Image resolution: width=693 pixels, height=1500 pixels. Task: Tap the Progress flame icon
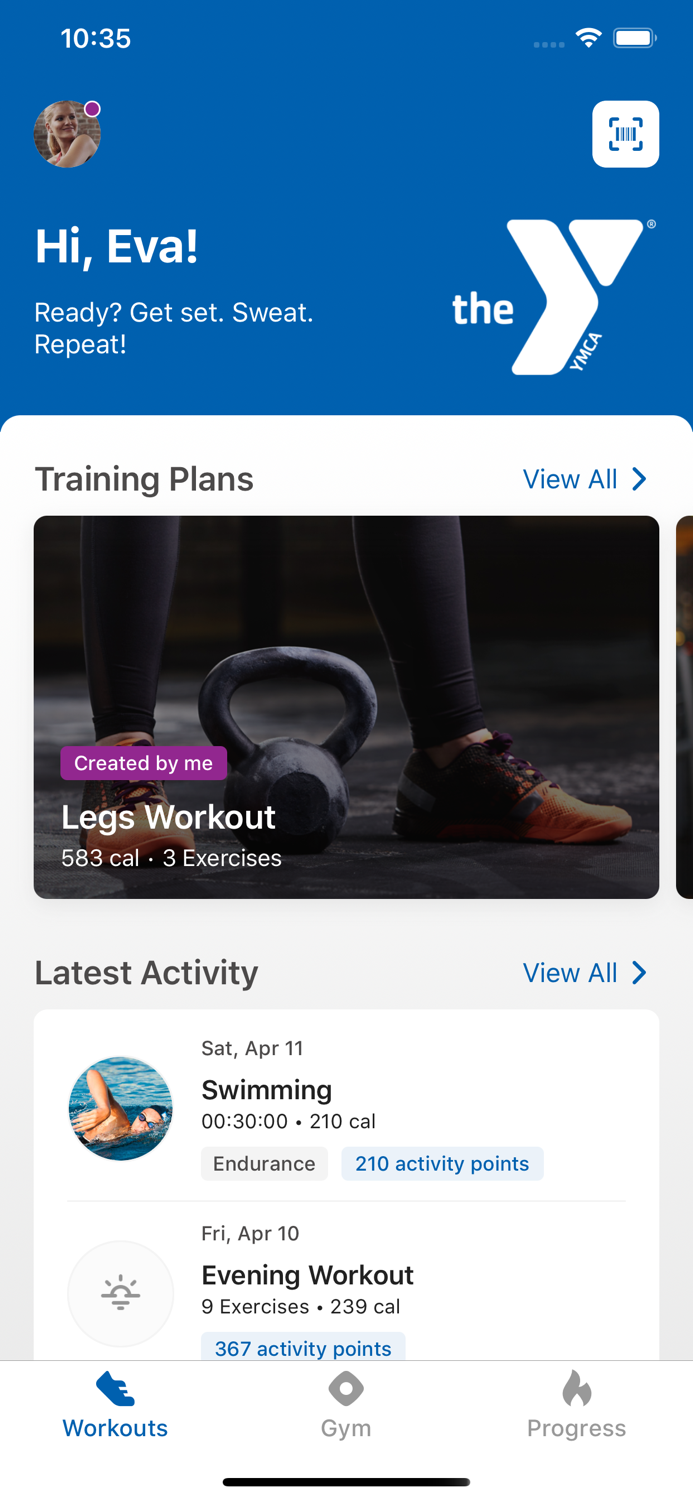[577, 1388]
